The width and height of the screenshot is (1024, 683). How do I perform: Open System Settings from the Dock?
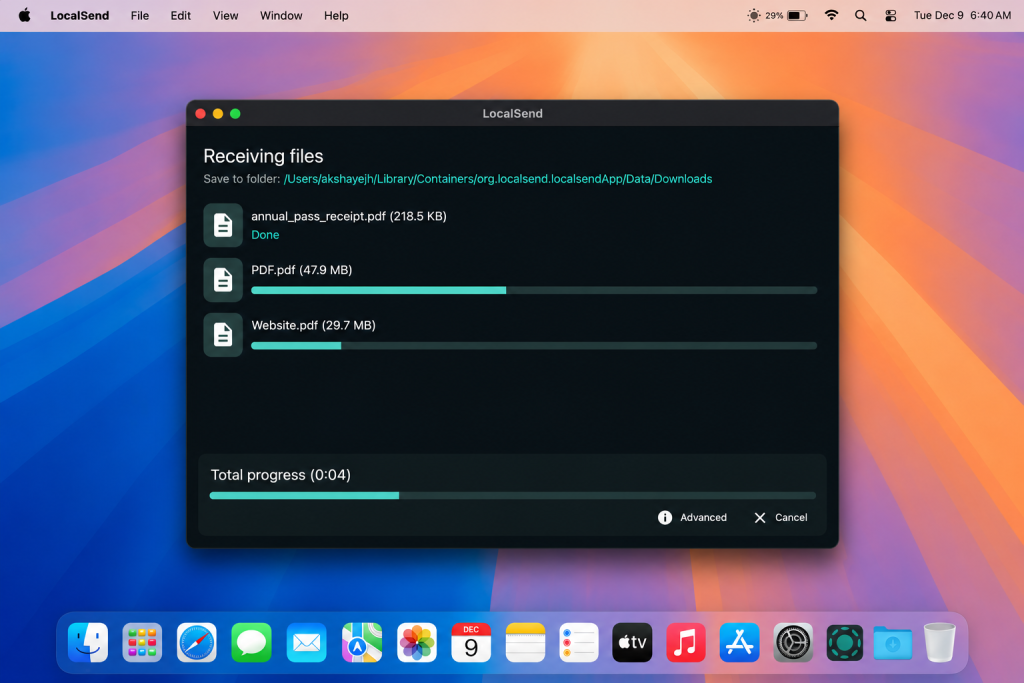pyautogui.click(x=793, y=643)
